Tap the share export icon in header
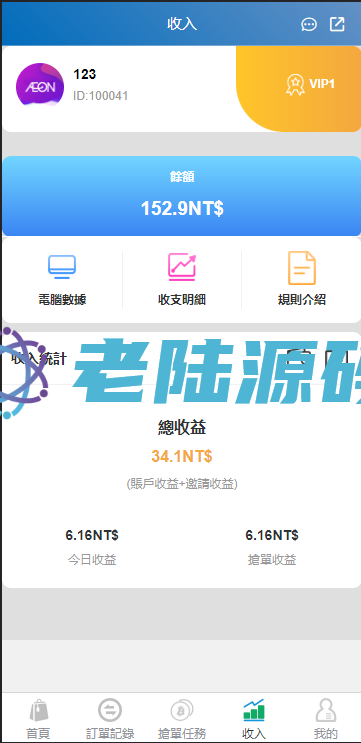Image resolution: width=361 pixels, height=743 pixels. click(337, 24)
